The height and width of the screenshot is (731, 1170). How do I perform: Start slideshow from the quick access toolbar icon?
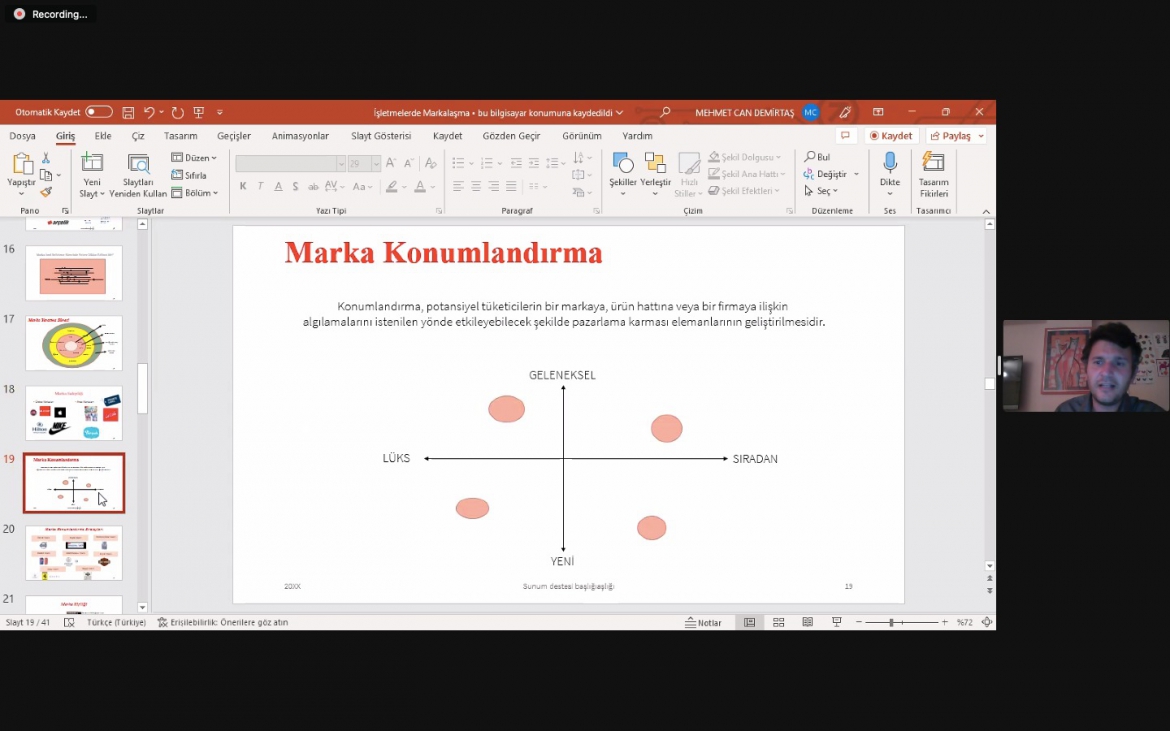pyautogui.click(x=198, y=113)
